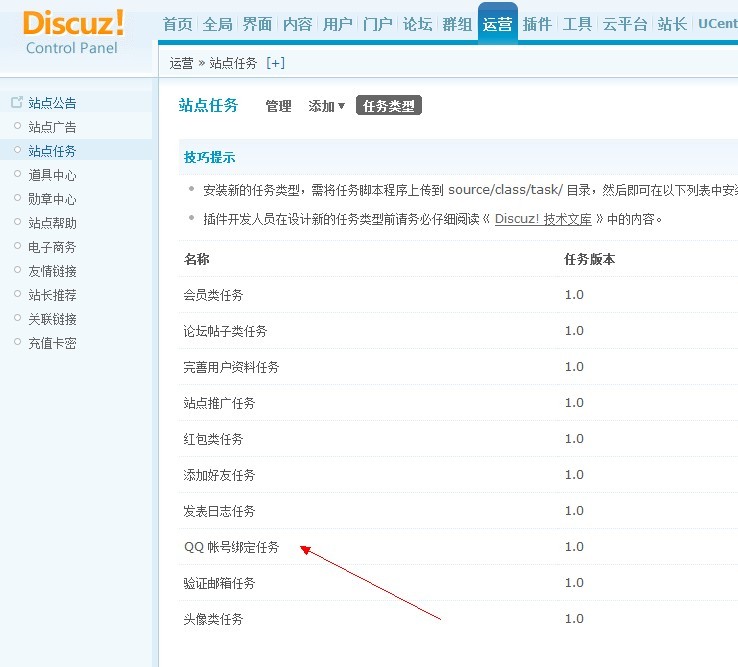Open 站点广告 in the sidebar
The image size is (738, 667).
pyautogui.click(x=52, y=127)
